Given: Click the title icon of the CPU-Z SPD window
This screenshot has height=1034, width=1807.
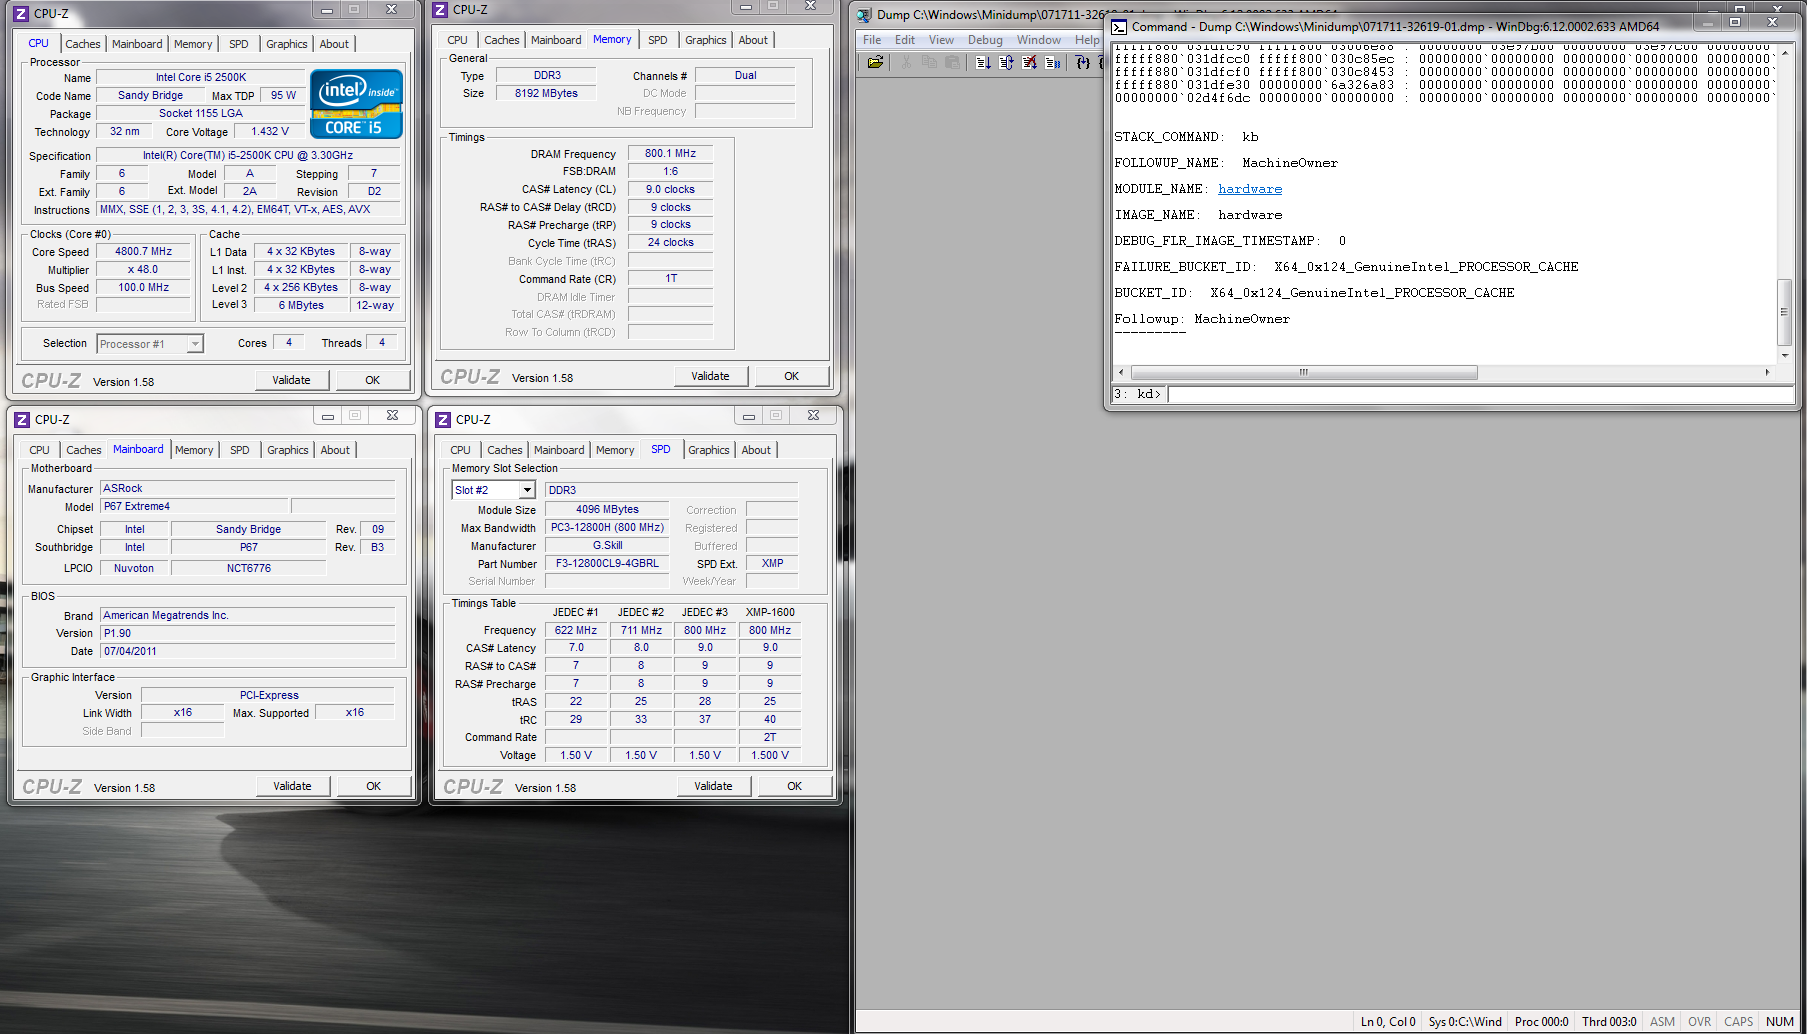Looking at the screenshot, I should (x=443, y=420).
